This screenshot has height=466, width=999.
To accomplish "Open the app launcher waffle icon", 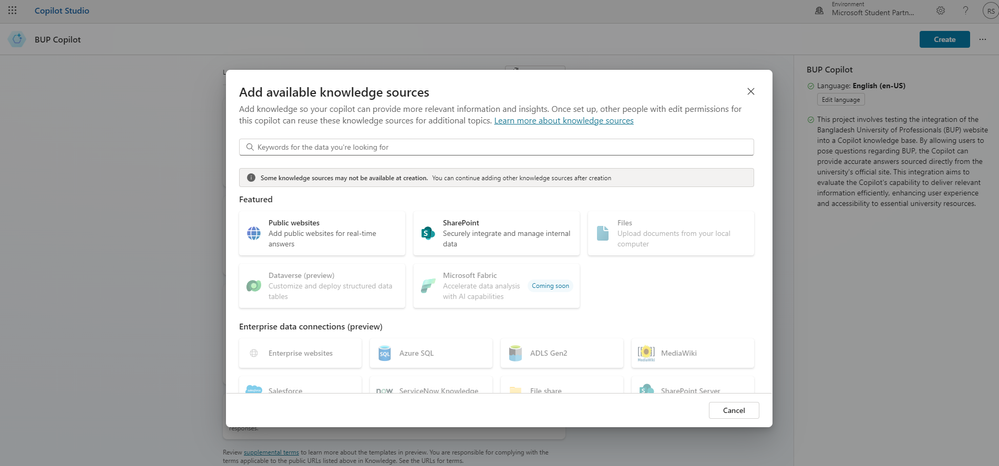I will click(x=12, y=11).
